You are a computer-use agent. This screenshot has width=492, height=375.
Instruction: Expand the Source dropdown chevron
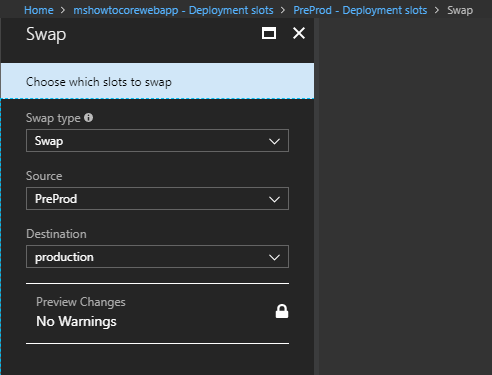[274, 199]
